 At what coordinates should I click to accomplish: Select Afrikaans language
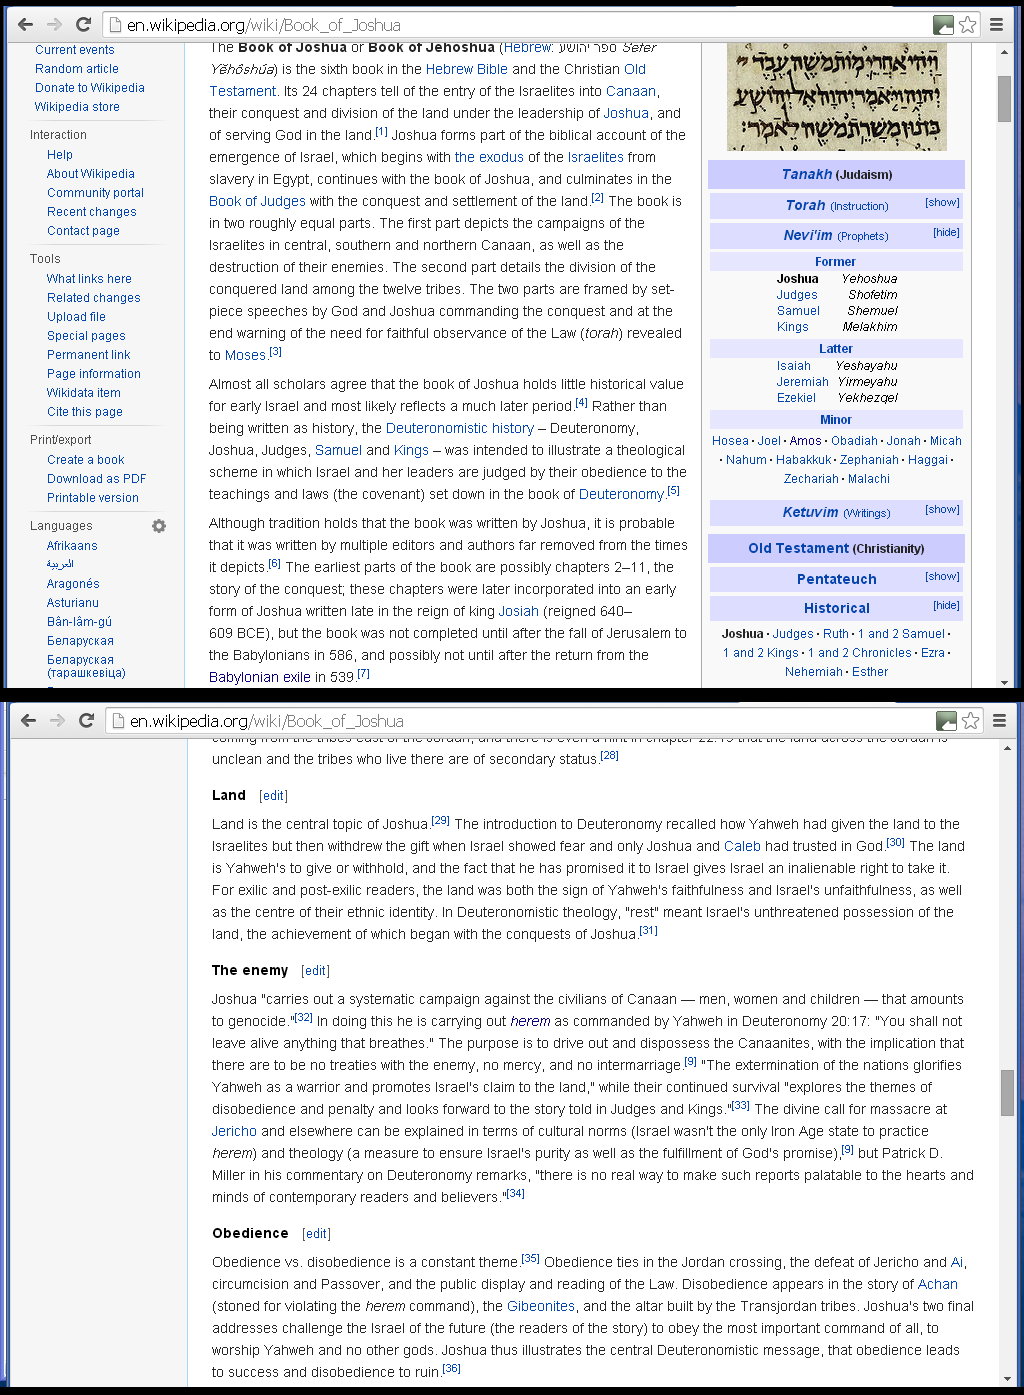72,546
